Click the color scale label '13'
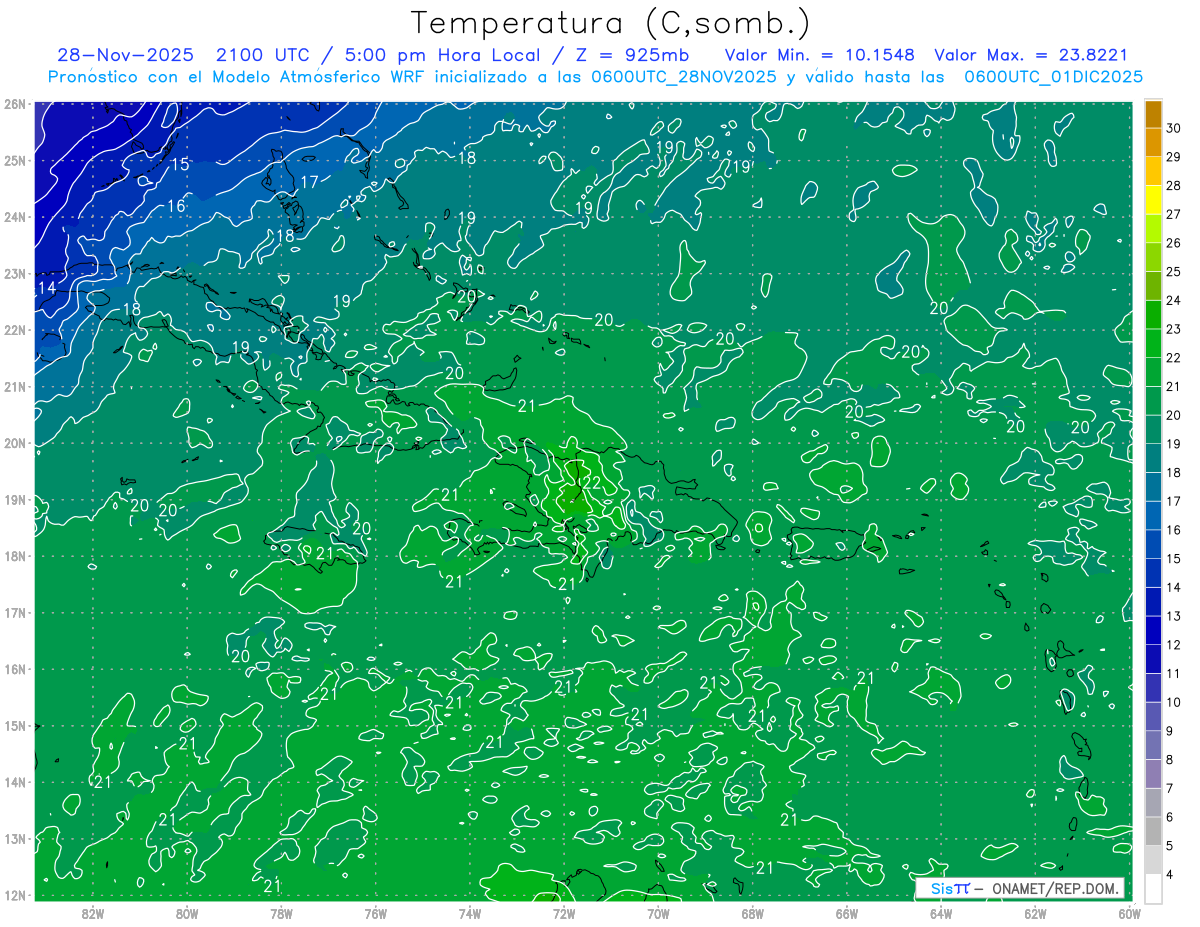The width and height of the screenshot is (1200, 927). click(x=1174, y=616)
